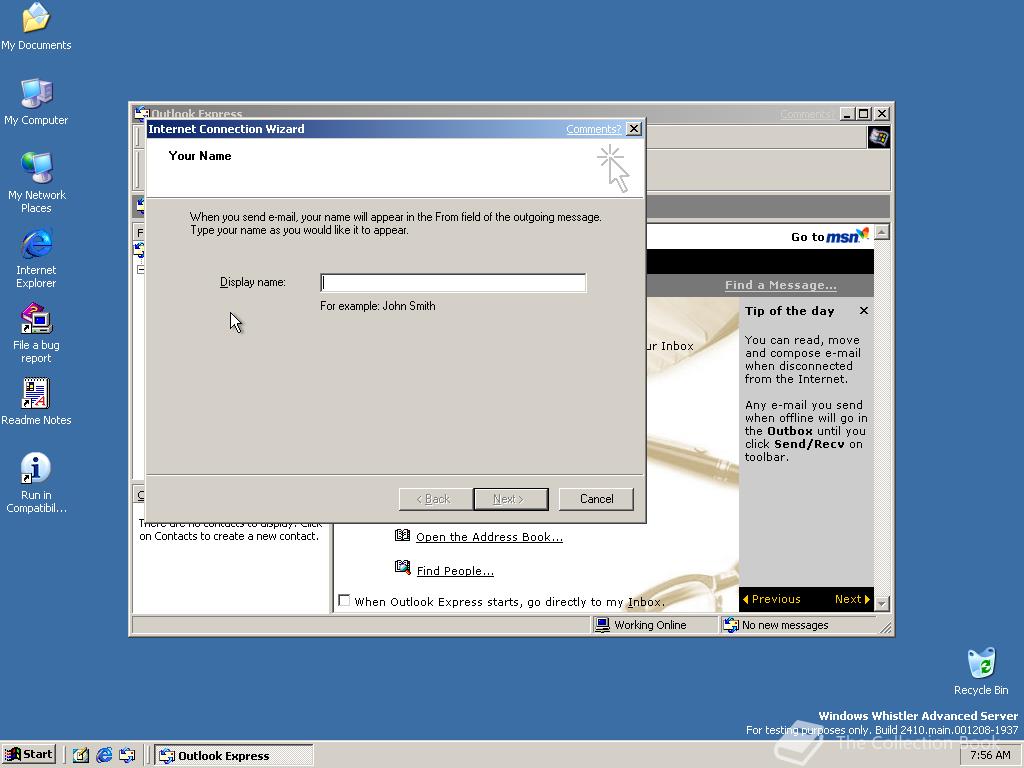Click 'For example: John Smith' hint text
The height and width of the screenshot is (768, 1024).
[x=377, y=306]
